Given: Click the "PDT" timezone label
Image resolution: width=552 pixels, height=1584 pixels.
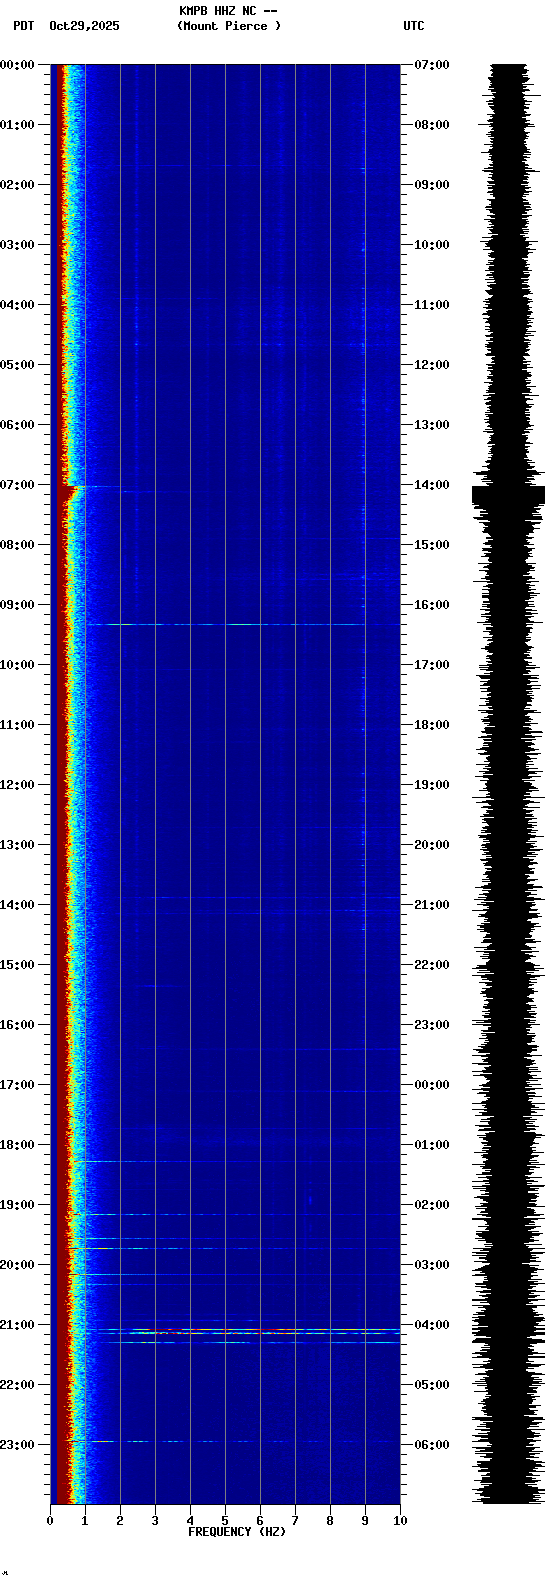Looking at the screenshot, I should click(x=23, y=26).
